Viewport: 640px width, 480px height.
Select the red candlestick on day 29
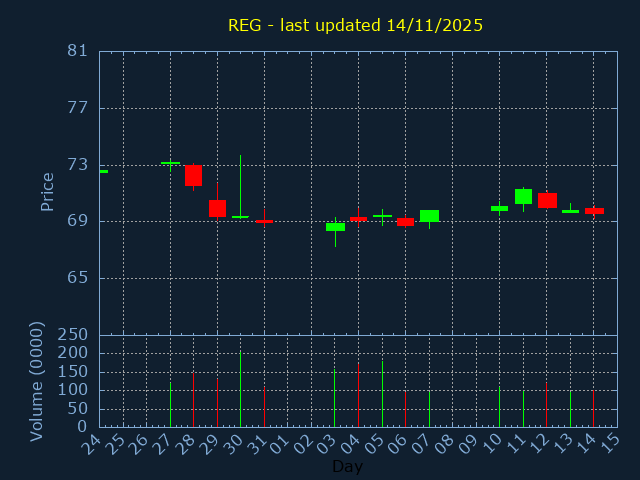click(x=217, y=209)
